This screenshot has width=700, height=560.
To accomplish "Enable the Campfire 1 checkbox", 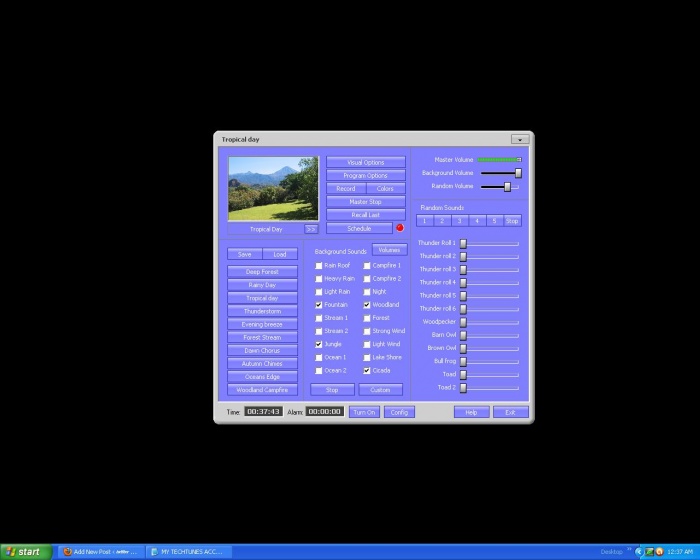I will [x=367, y=266].
